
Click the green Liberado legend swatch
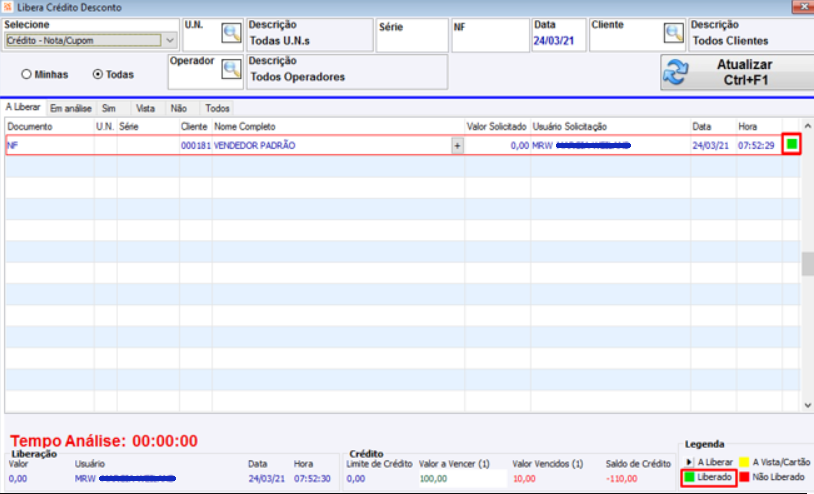point(689,477)
